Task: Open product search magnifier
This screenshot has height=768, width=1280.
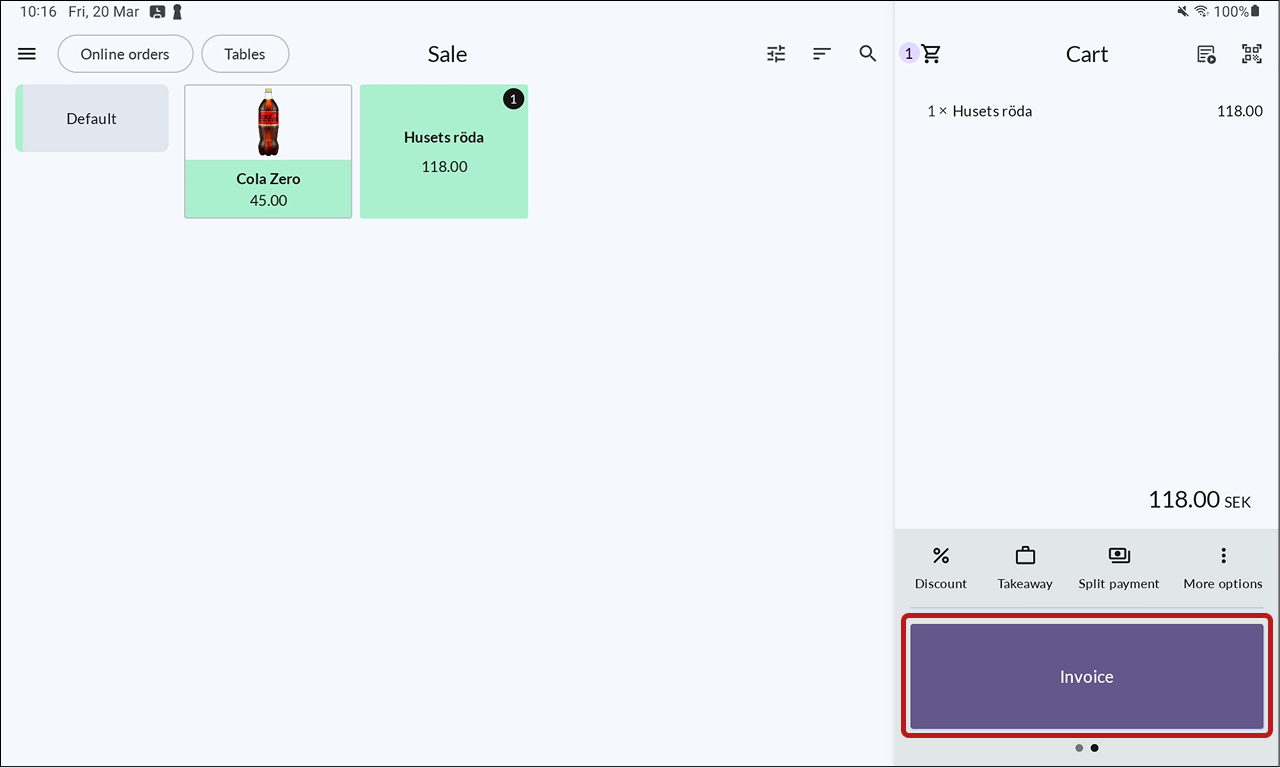Action: (868, 54)
